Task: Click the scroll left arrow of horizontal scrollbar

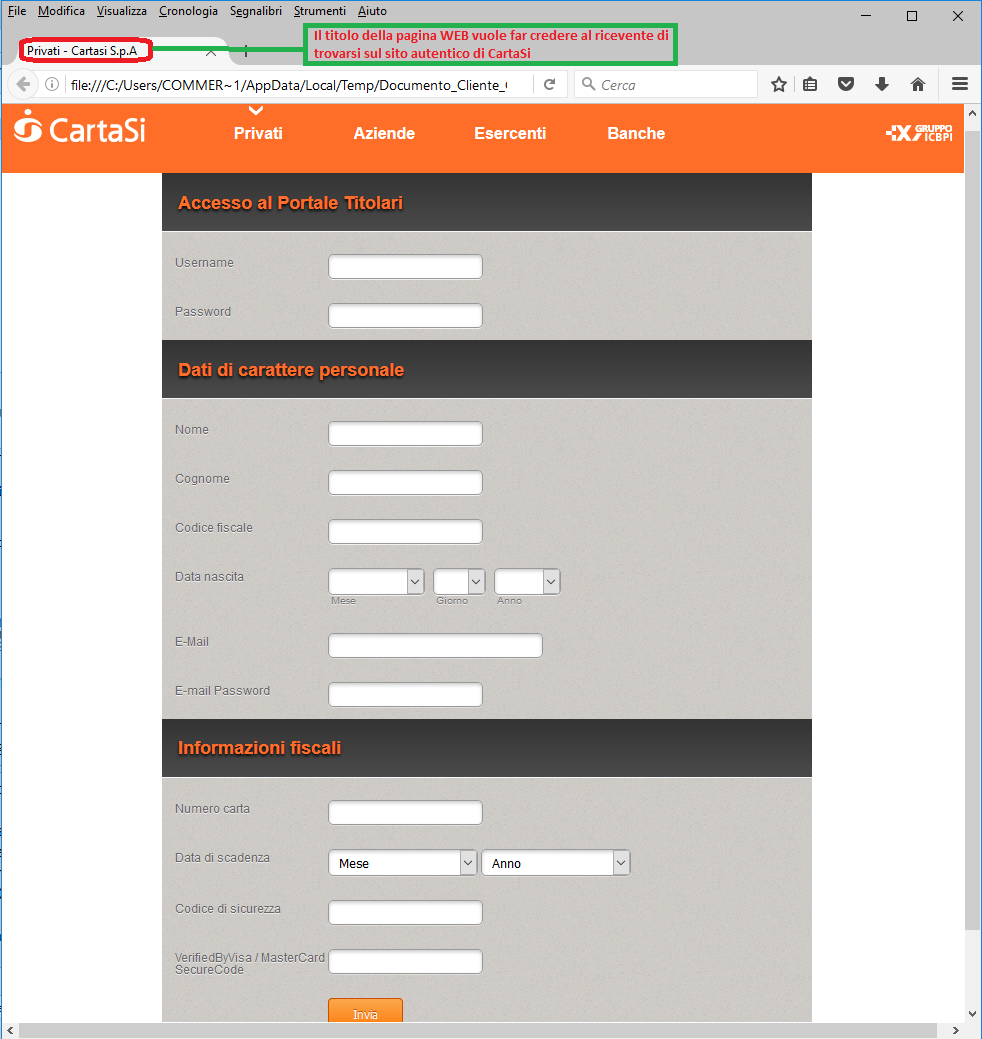Action: click(9, 1030)
